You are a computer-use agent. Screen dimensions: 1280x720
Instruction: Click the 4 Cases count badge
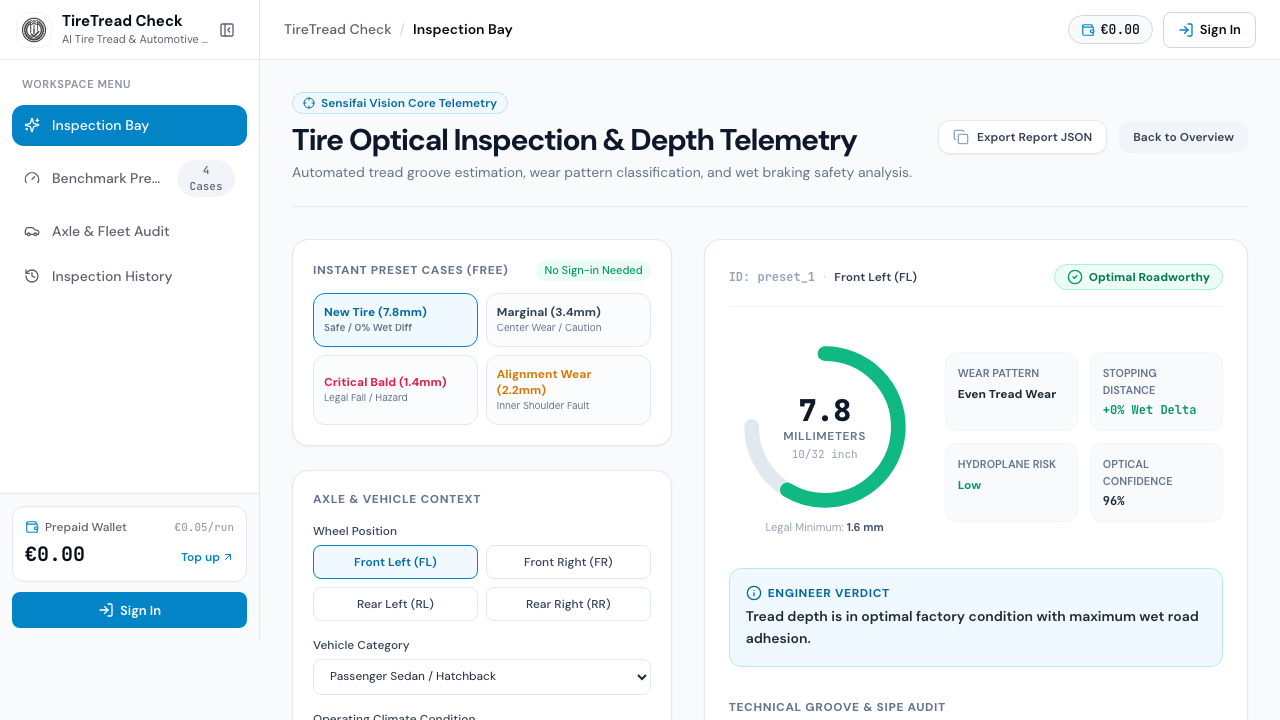pos(206,178)
